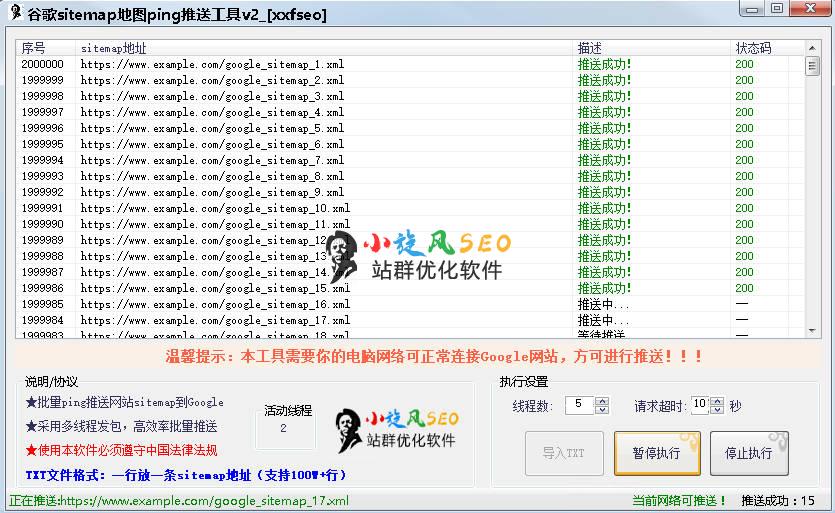
Task: Click the list scrollbar up arrow
Action: coord(812,48)
